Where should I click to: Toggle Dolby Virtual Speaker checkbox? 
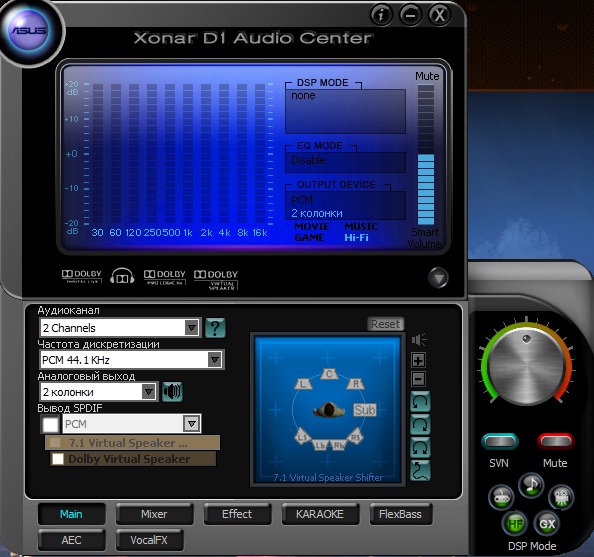[58, 458]
